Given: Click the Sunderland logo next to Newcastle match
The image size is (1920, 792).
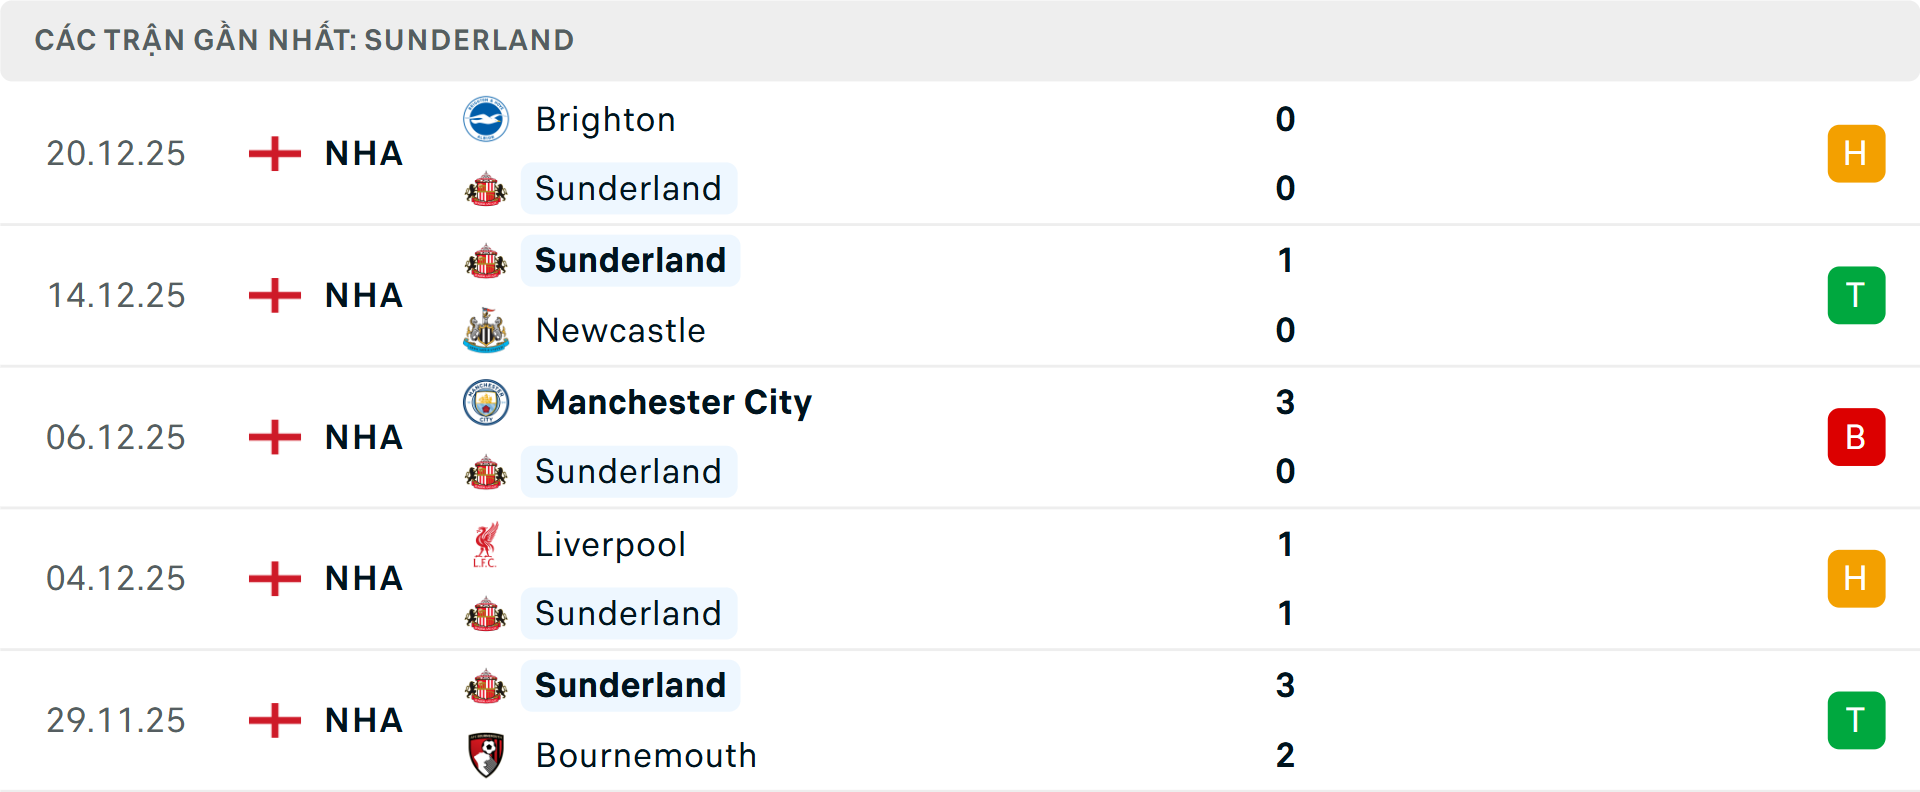Looking at the screenshot, I should [486, 260].
